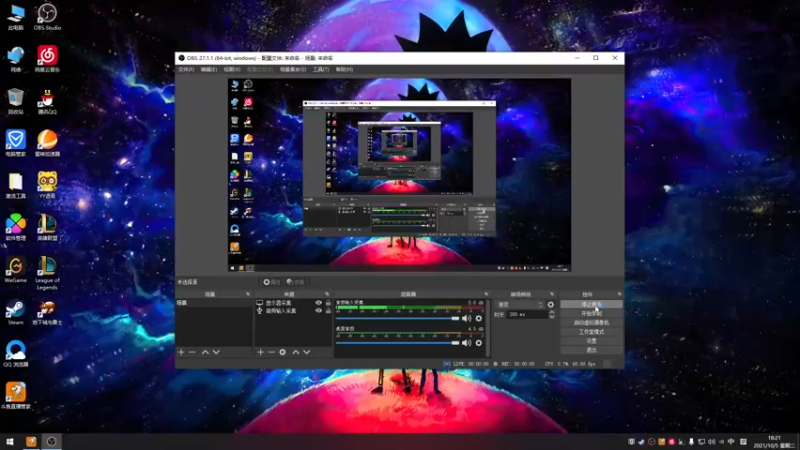The width and height of the screenshot is (800, 450).
Task: Open This PC desktop icon
Action: point(15,16)
